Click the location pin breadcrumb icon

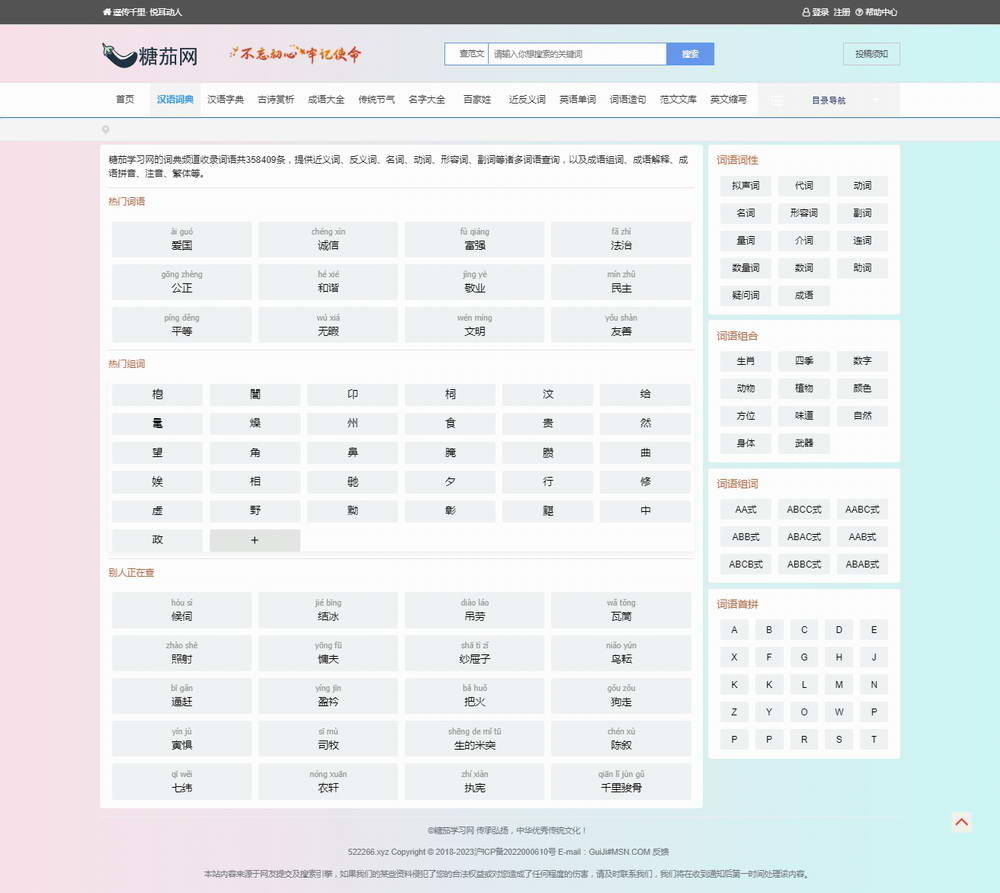pos(106,130)
